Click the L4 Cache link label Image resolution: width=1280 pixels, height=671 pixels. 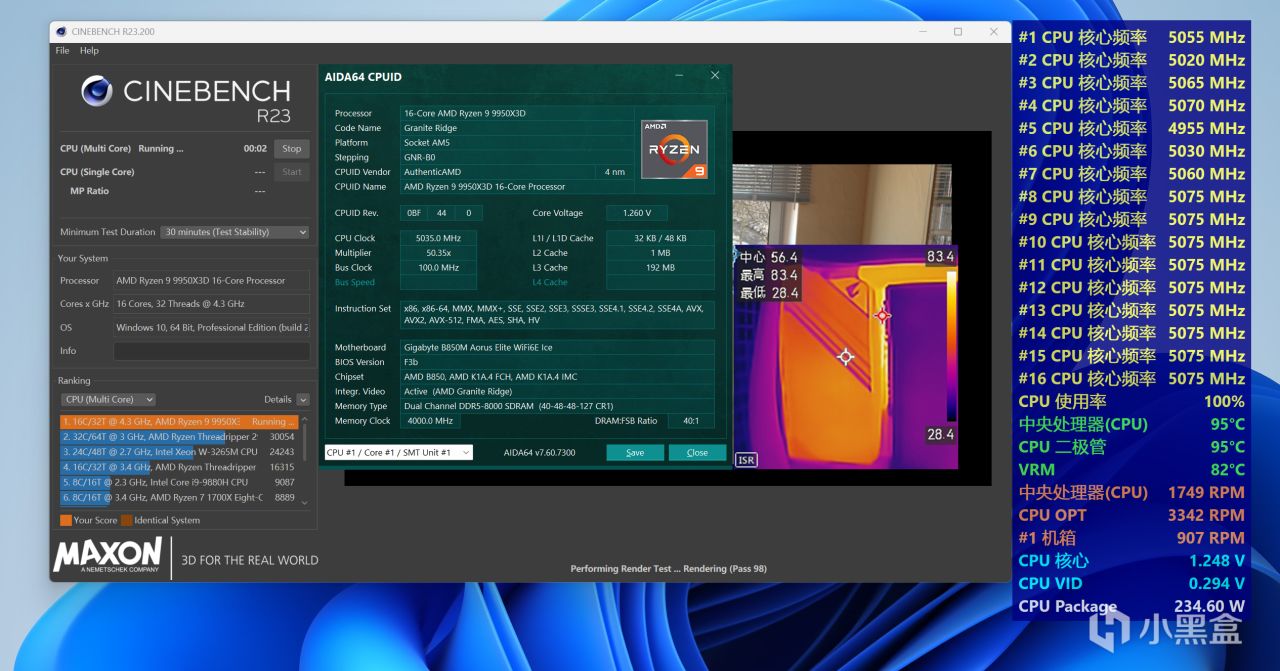[550, 283]
